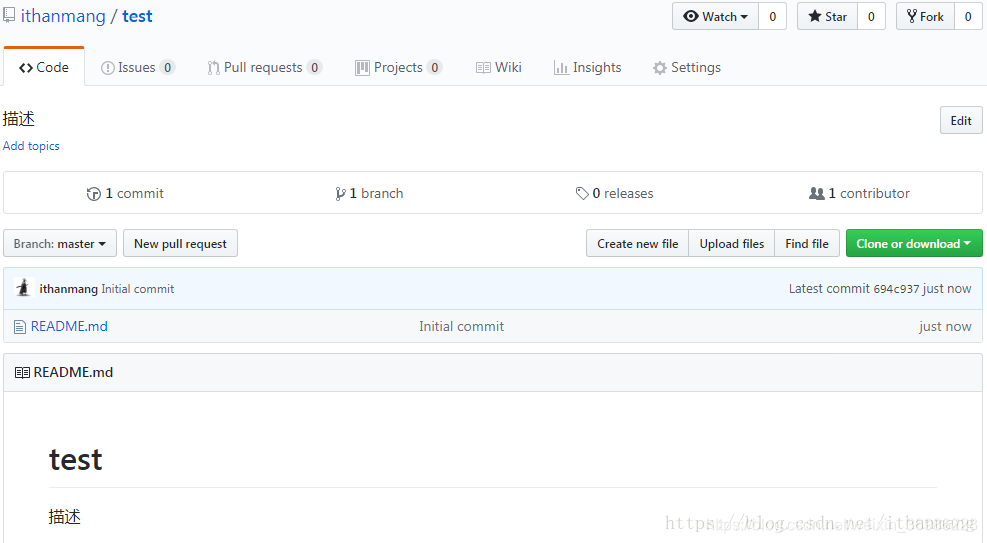Image resolution: width=987 pixels, height=543 pixels.
Task: Click the Edit description button
Action: [x=961, y=120]
